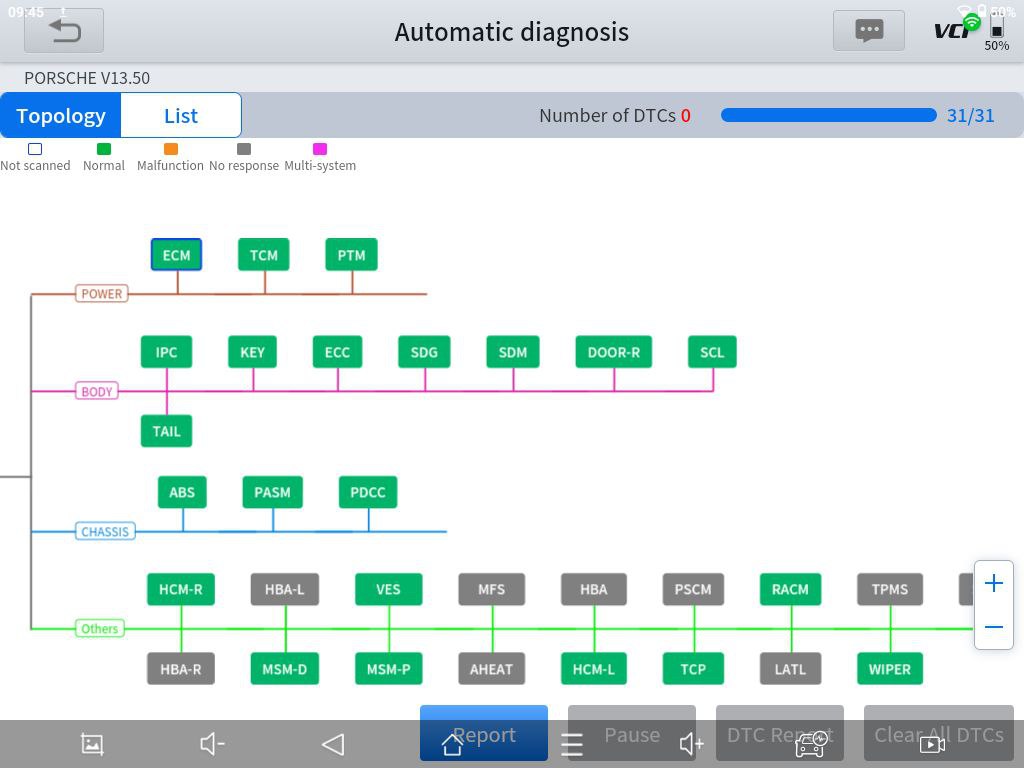
Task: Click the orange Malfunction legend swatch
Action: (170, 149)
